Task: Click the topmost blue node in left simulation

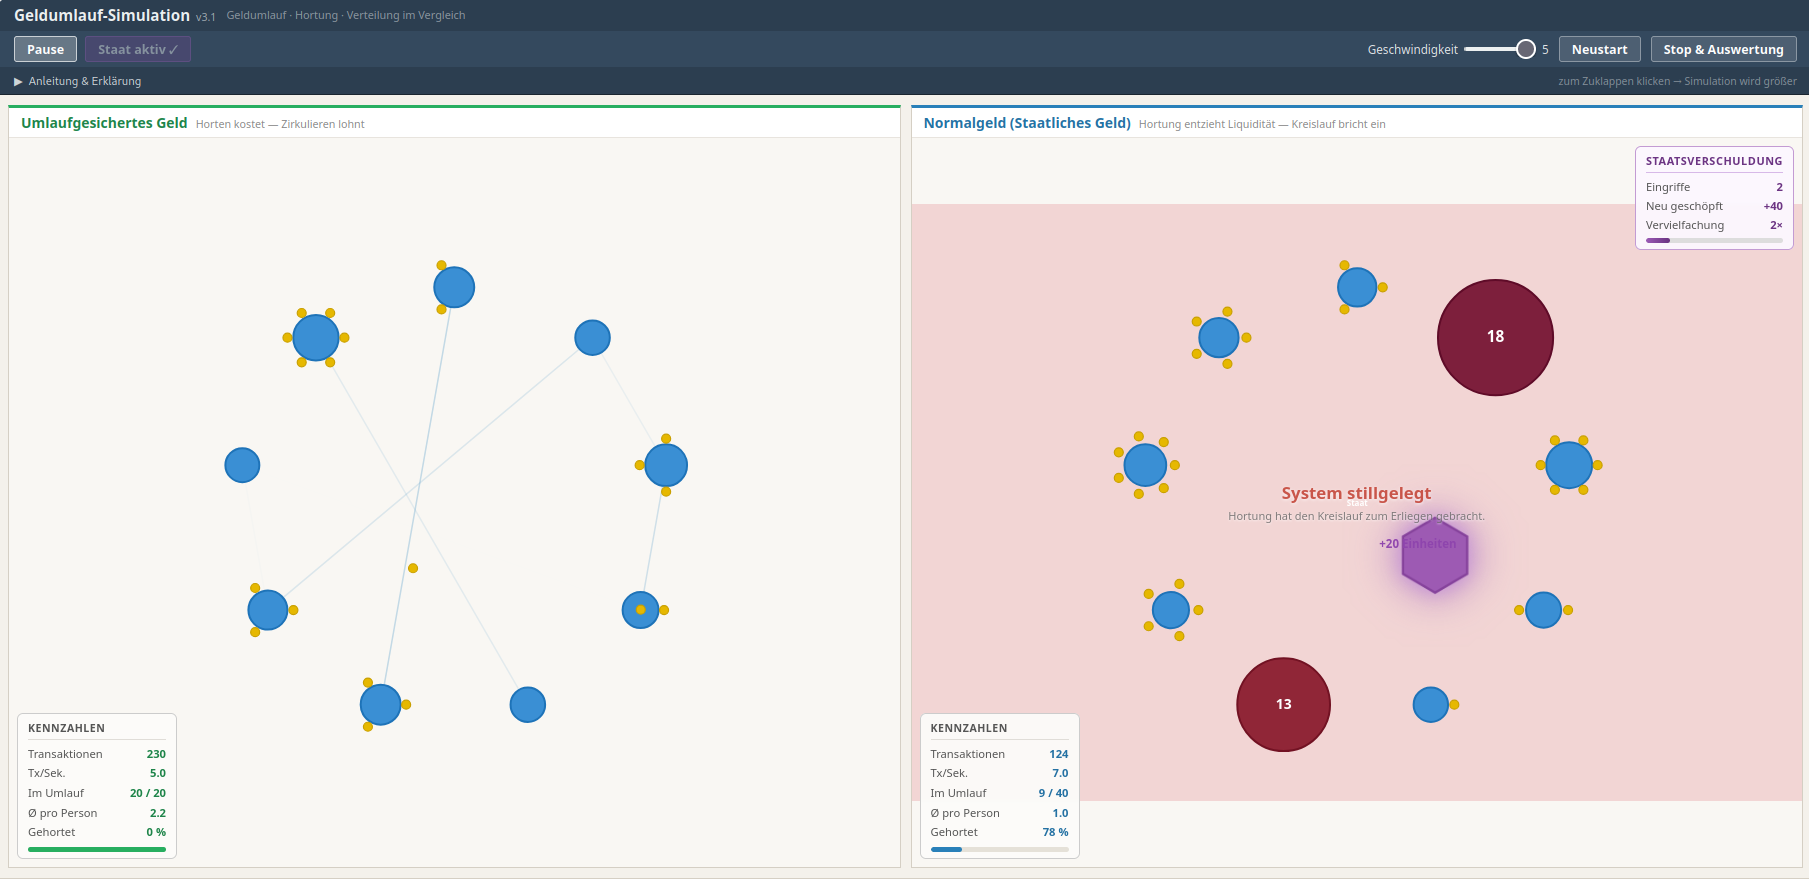Action: click(x=454, y=288)
